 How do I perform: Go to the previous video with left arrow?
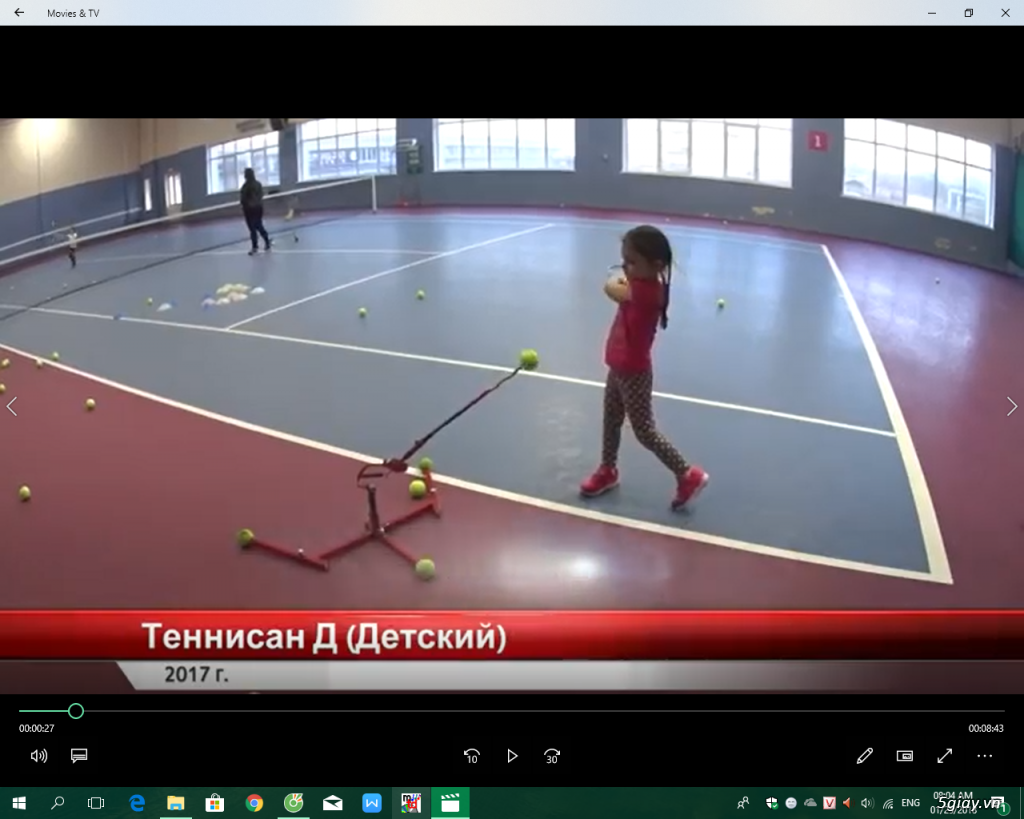coord(12,406)
